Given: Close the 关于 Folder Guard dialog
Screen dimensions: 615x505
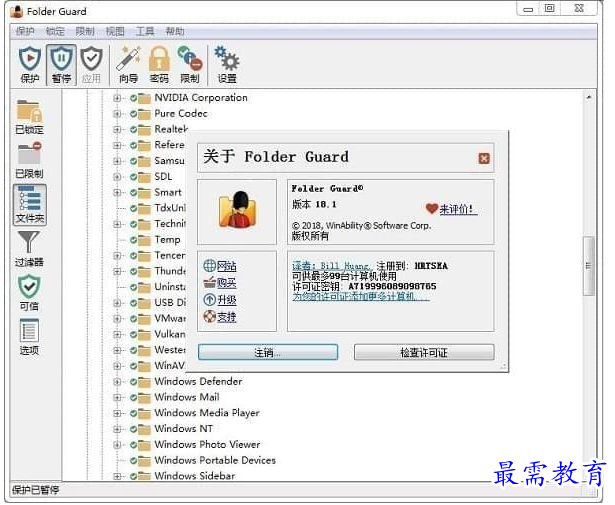Looking at the screenshot, I should [484, 158].
